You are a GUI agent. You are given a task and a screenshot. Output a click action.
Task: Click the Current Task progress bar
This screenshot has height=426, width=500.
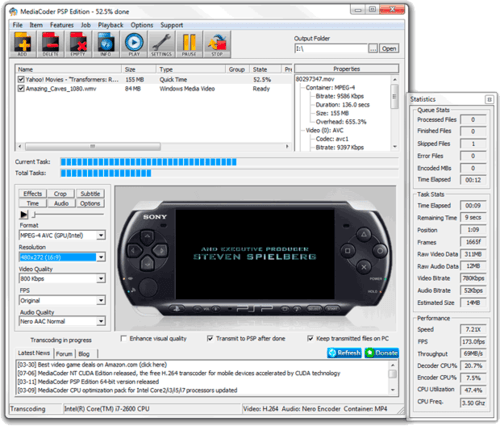pos(229,162)
